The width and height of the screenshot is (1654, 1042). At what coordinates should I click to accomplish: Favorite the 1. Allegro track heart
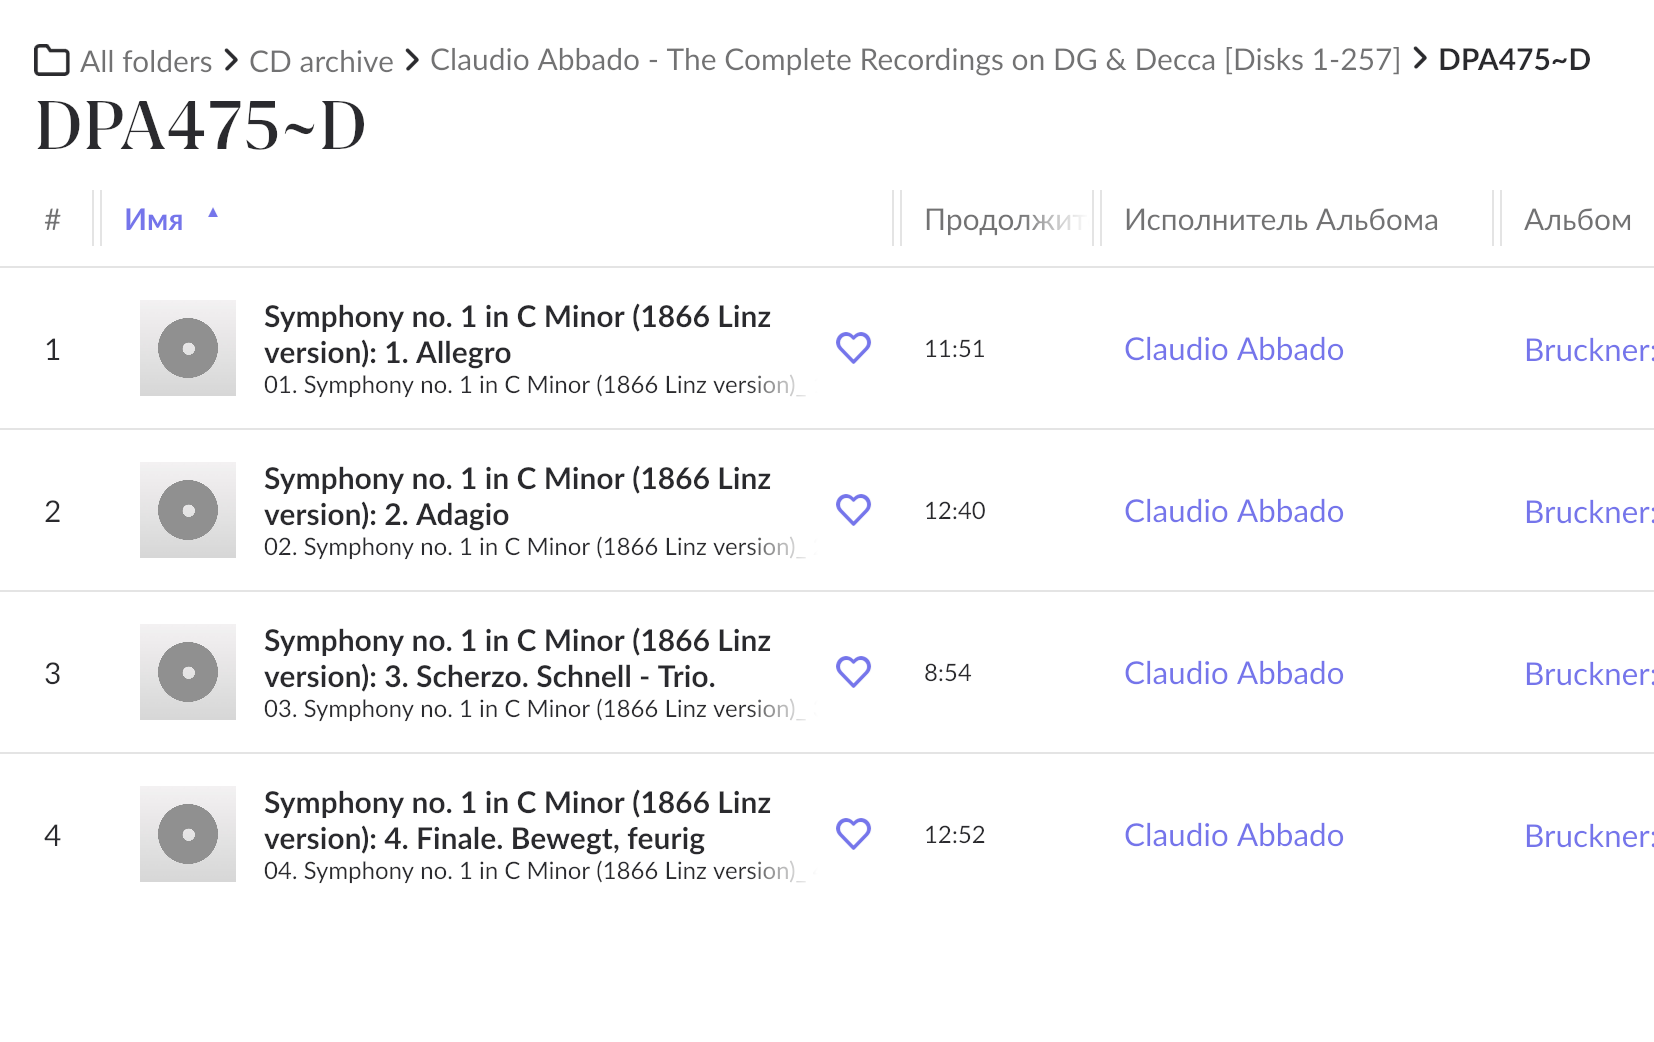[853, 348]
